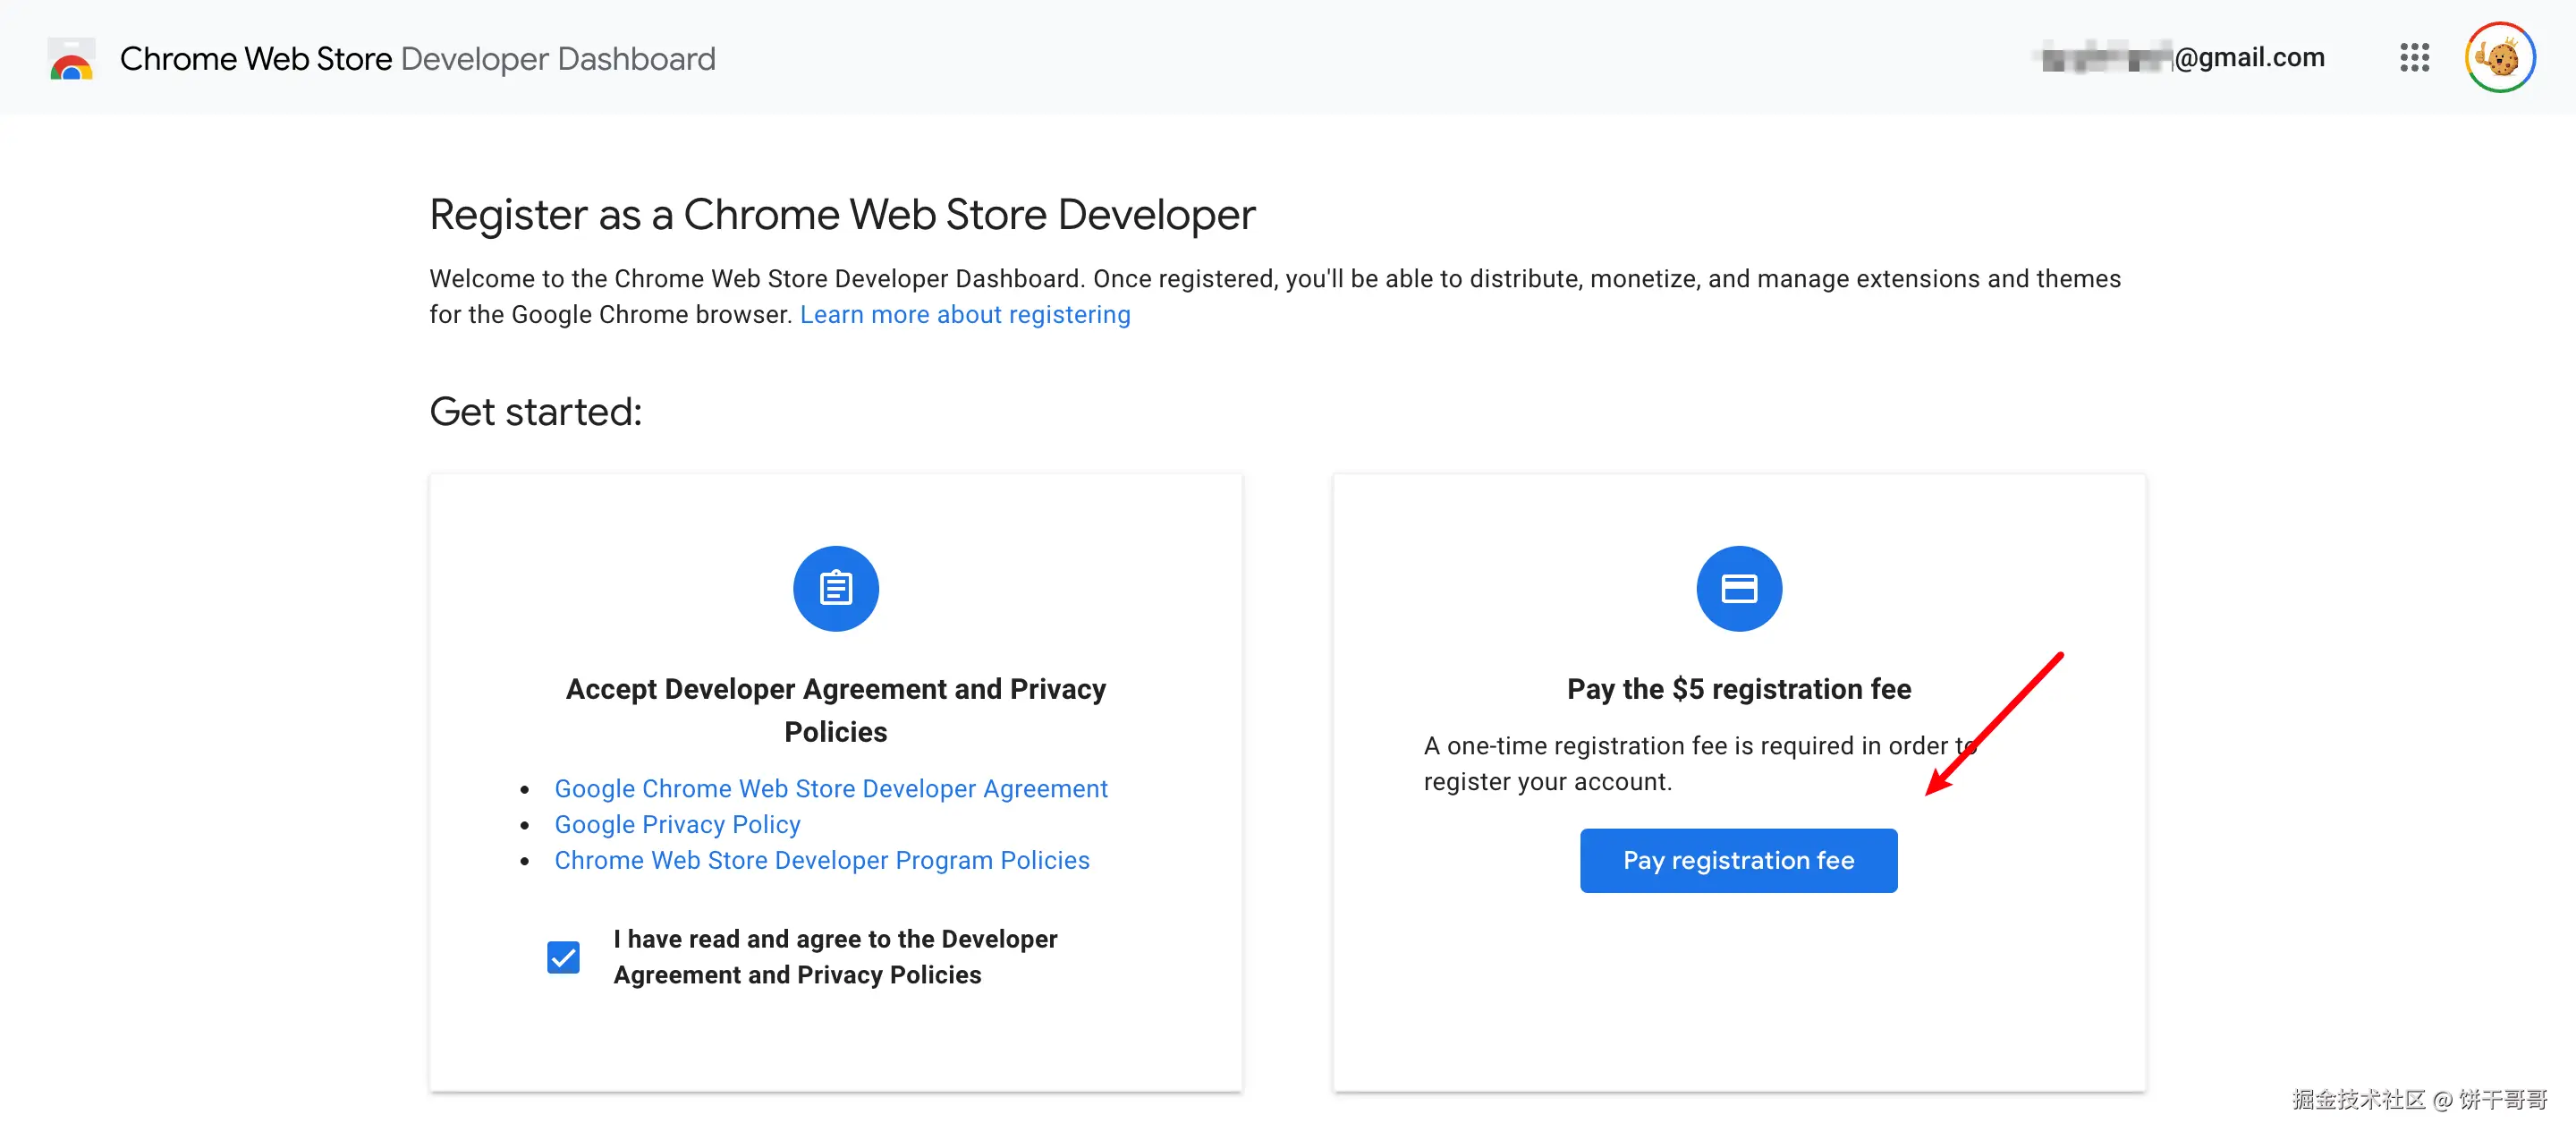2576x1140 pixels.
Task: Click the Chrome Web Store logo icon
Action: click(x=71, y=59)
